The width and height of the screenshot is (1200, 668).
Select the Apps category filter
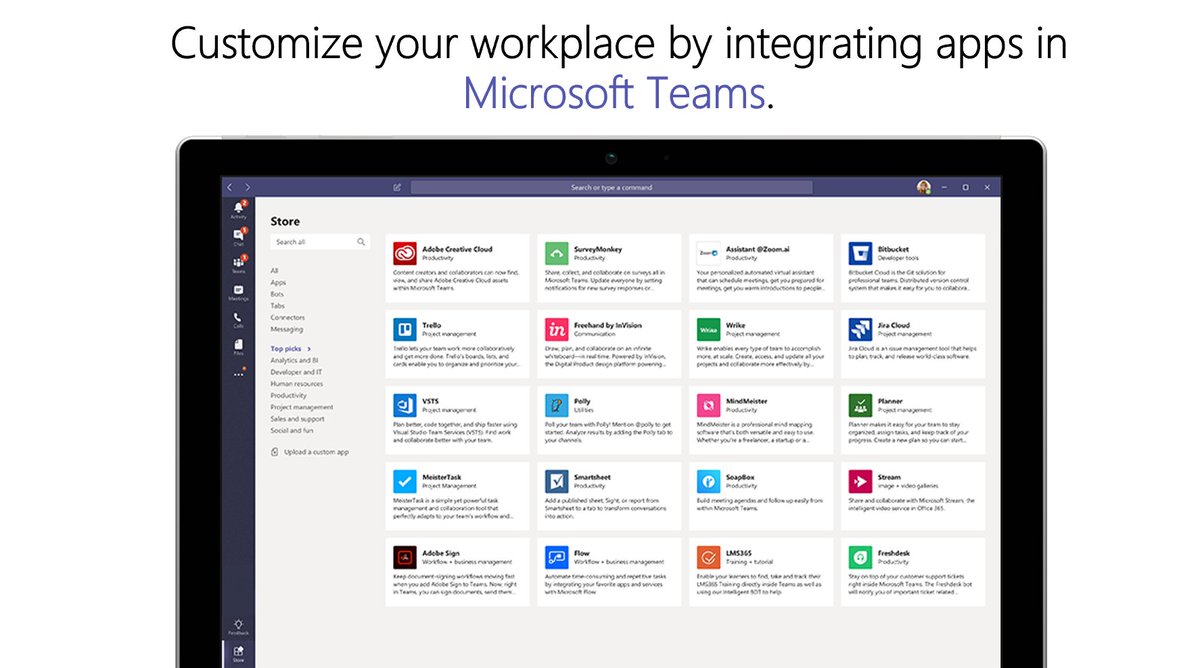[x=278, y=283]
